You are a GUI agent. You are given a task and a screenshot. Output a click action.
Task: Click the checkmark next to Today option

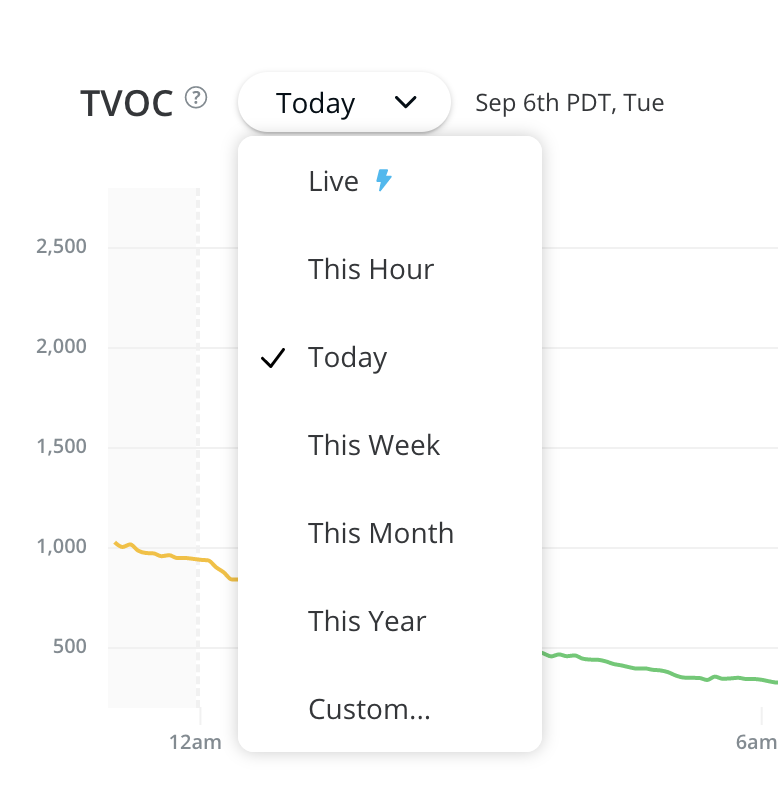point(273,358)
